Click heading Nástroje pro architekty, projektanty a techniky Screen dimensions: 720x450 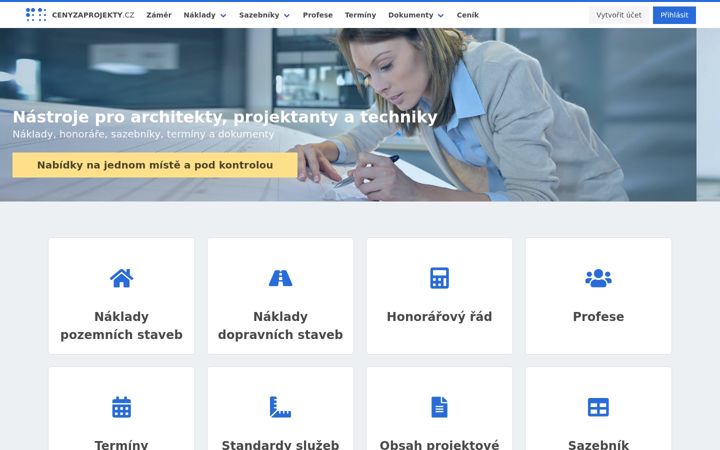tap(225, 117)
